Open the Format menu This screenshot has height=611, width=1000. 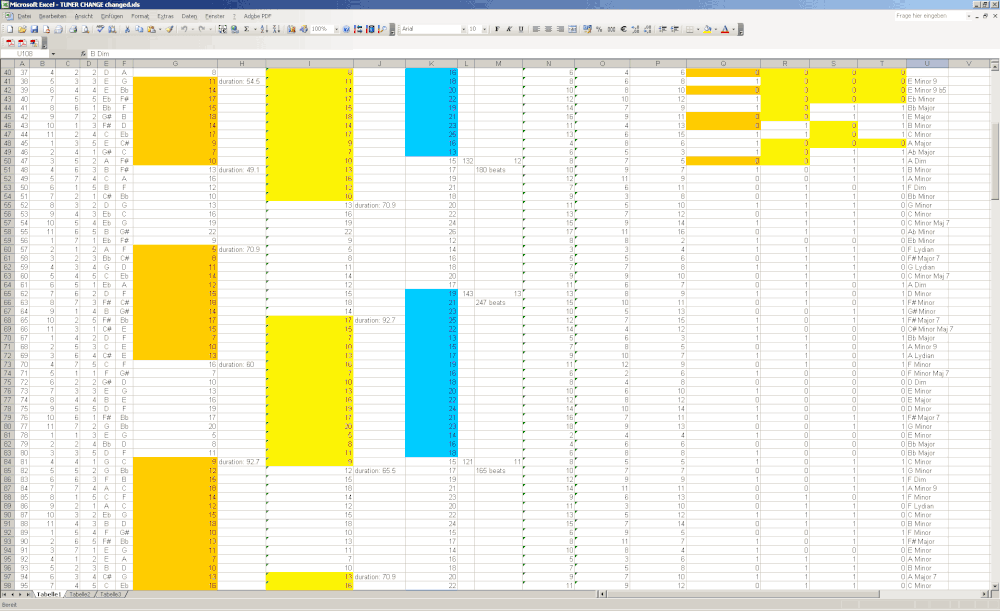140,16
